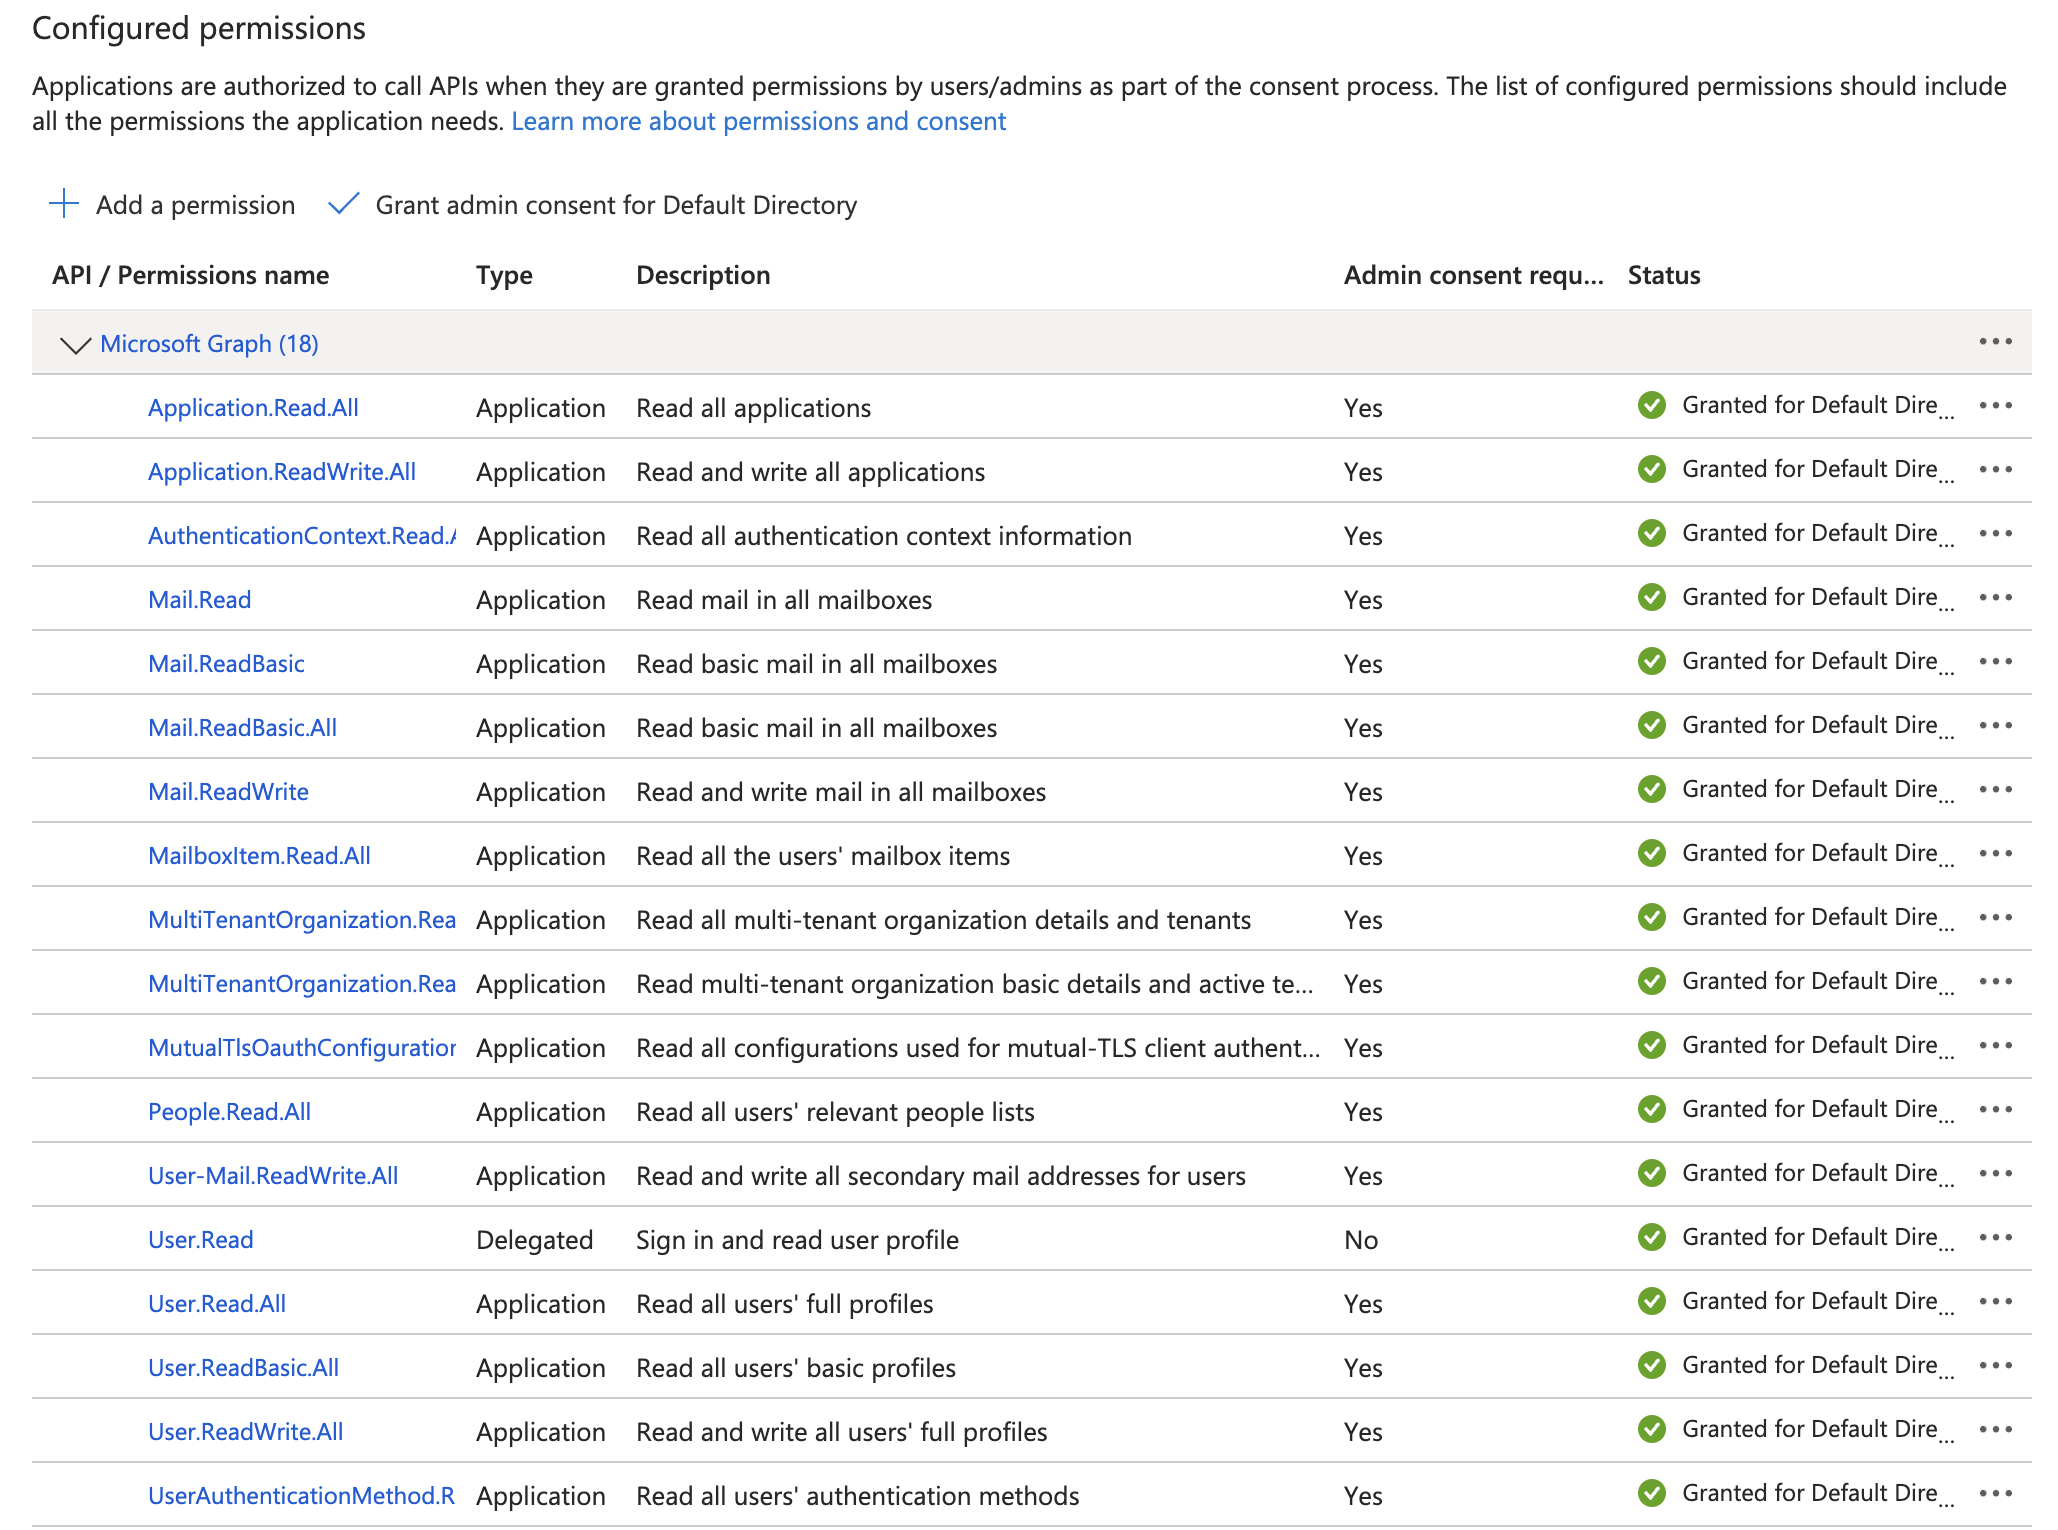Click the API / Permissions name column header
This screenshot has width=2058, height=1530.
190,275
